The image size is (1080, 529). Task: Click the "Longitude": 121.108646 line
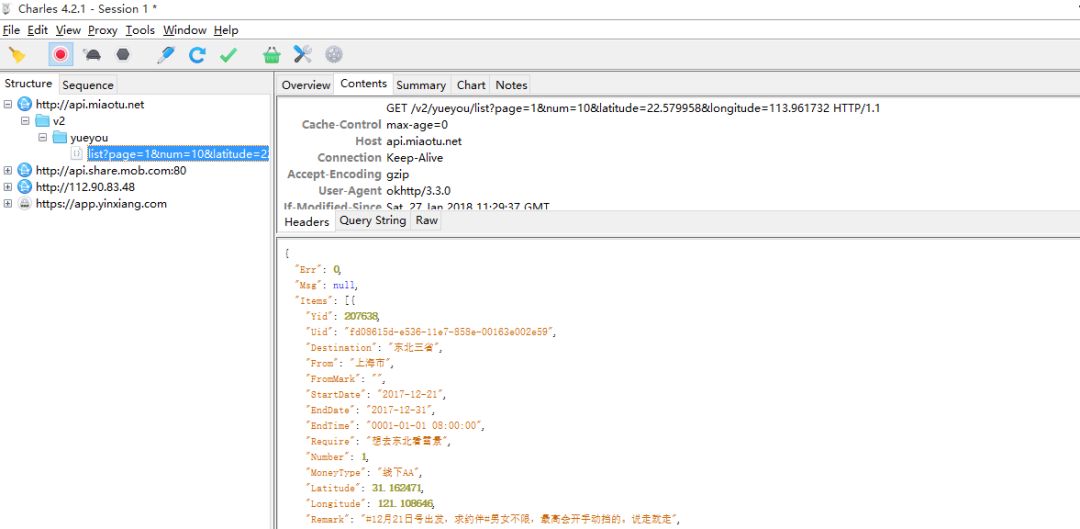(371, 504)
